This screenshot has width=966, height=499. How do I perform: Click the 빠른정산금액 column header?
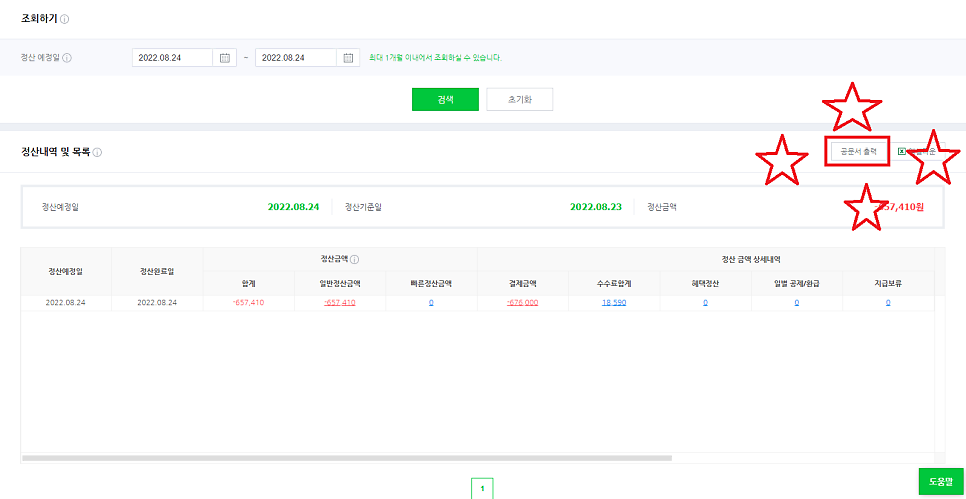[431, 284]
